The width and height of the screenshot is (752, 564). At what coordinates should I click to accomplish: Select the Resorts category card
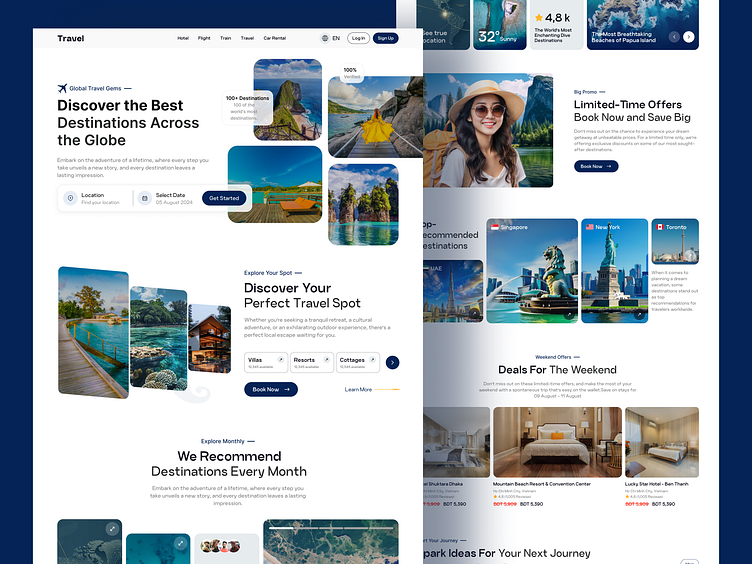tap(312, 363)
